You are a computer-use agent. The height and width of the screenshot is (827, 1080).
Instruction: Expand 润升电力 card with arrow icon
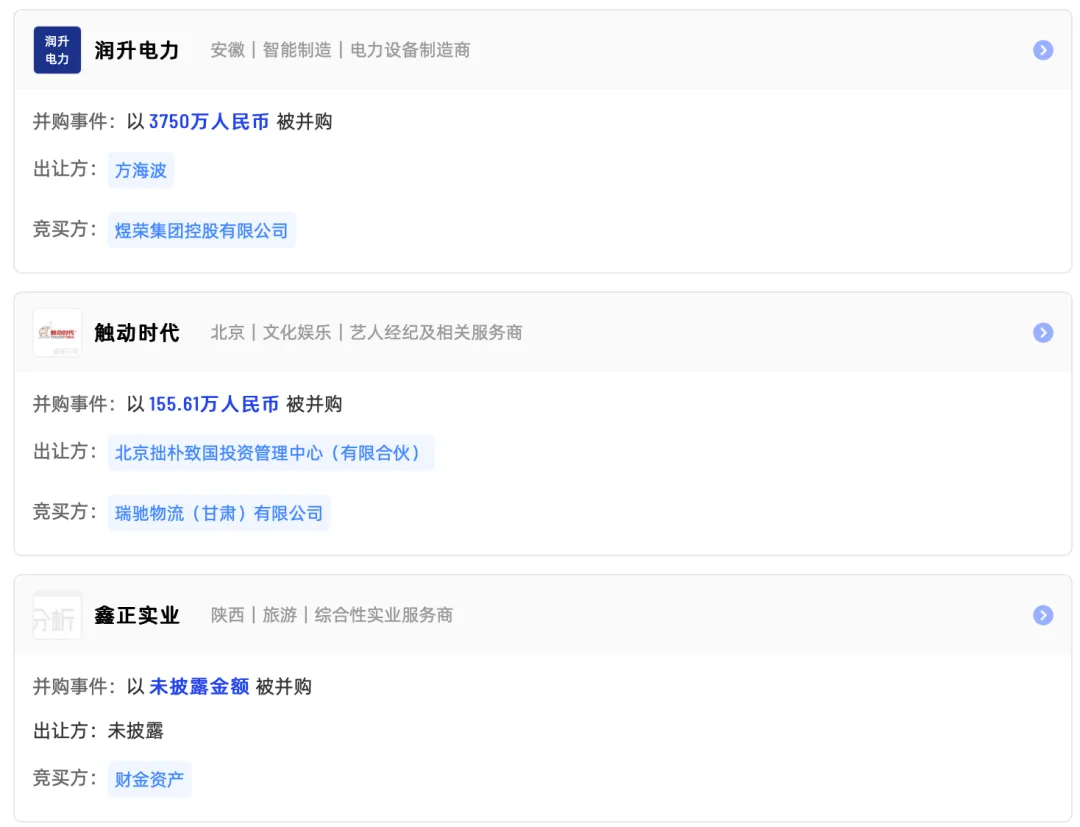[1043, 50]
